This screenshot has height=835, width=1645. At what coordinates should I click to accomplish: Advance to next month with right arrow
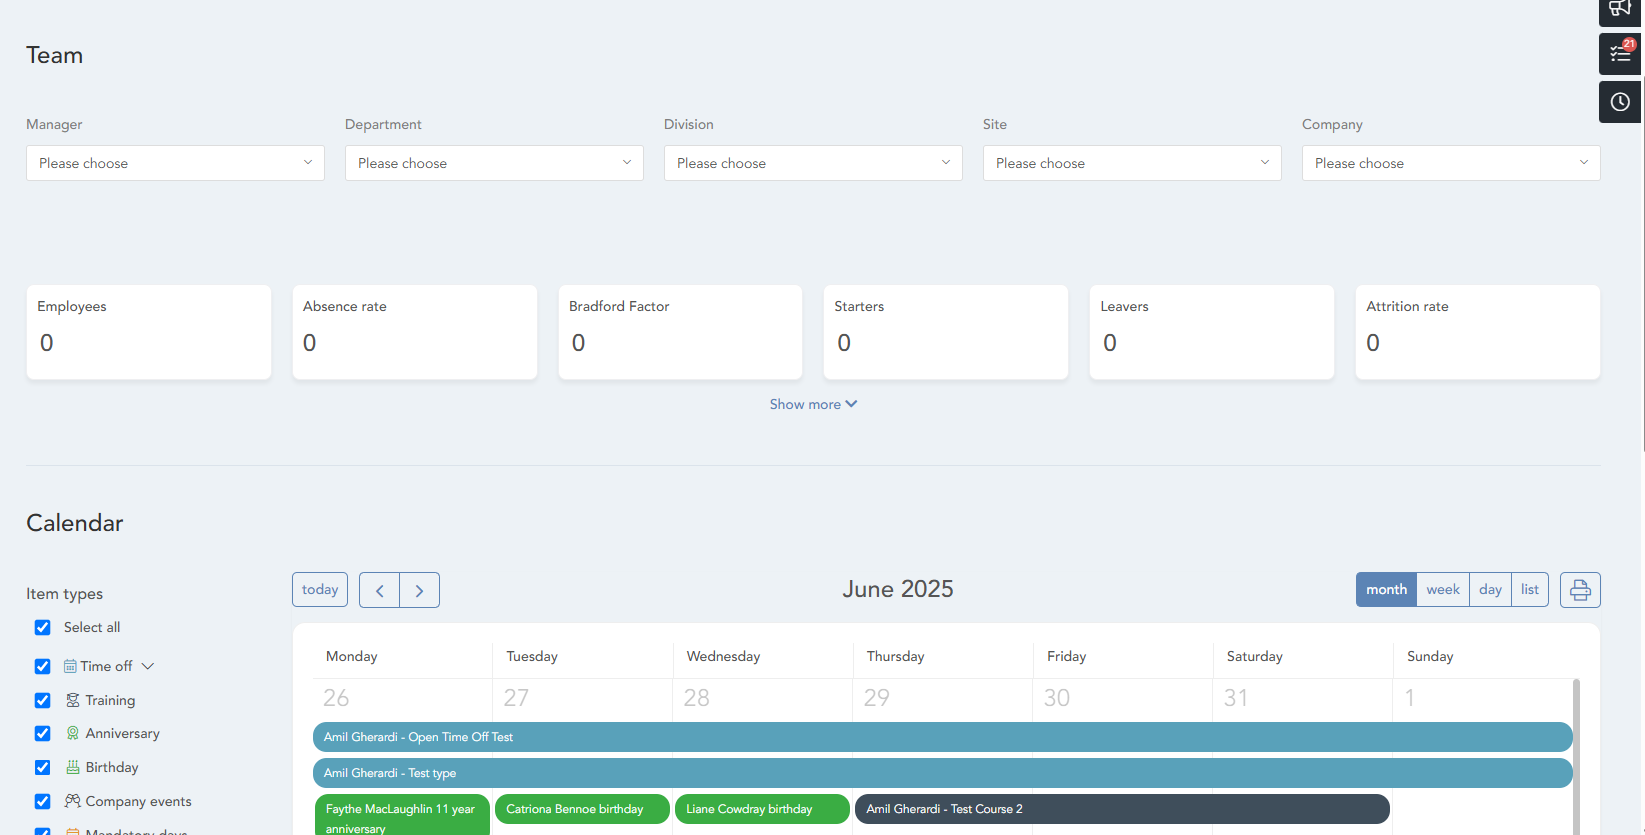coord(419,590)
